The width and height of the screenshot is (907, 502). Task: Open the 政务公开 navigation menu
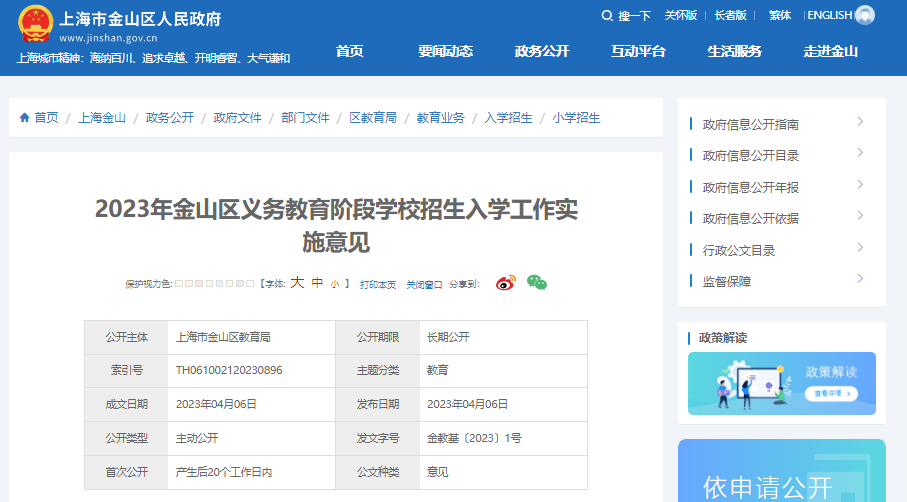pos(542,52)
